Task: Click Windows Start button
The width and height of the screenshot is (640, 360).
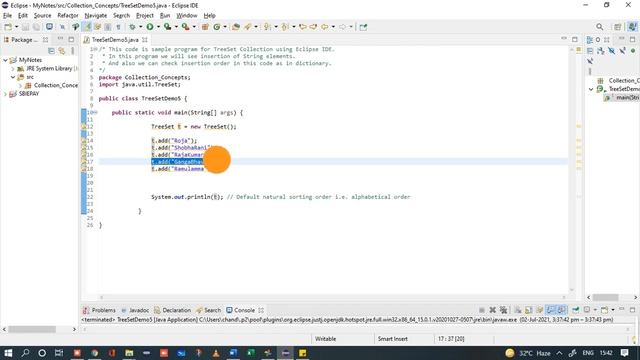Action: [8, 353]
